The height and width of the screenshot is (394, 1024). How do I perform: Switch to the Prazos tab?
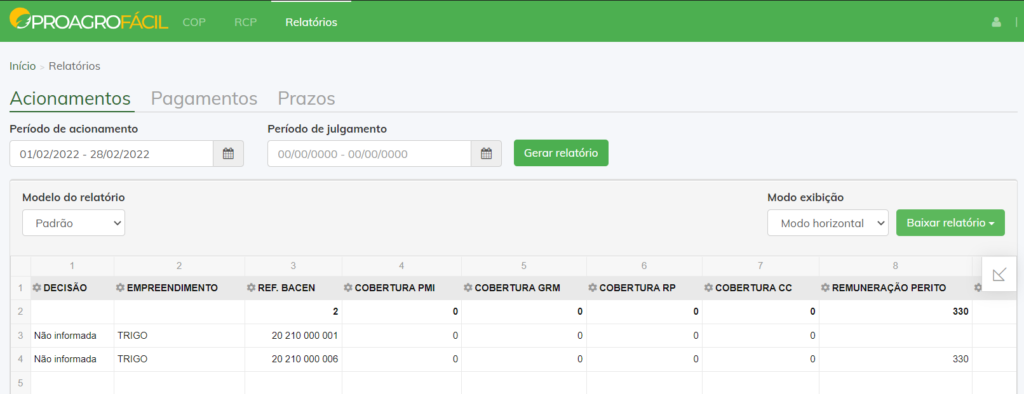point(306,99)
